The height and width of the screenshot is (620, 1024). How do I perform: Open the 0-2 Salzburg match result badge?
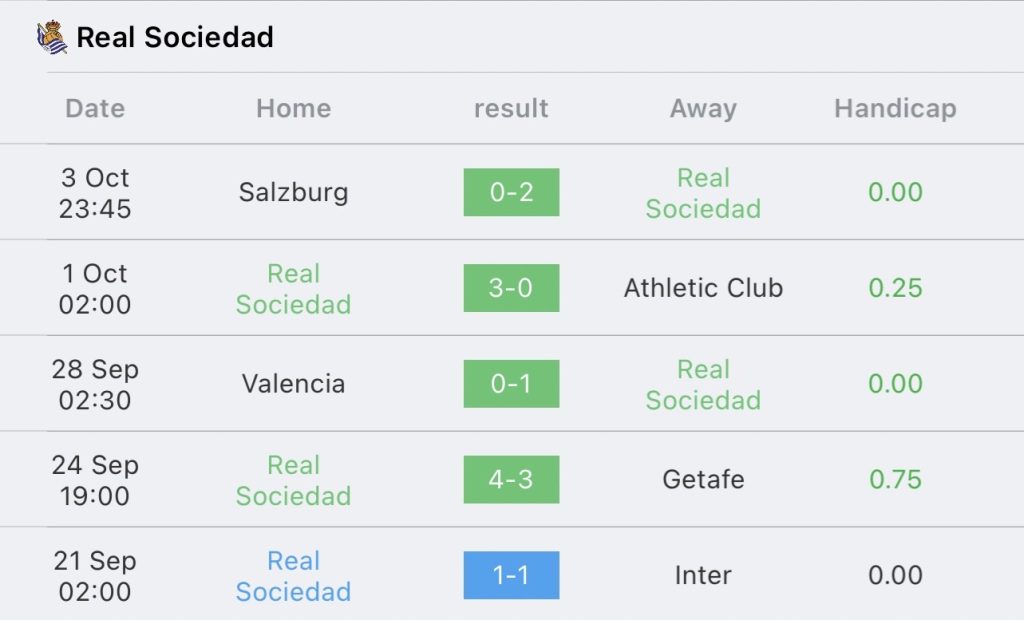pyautogui.click(x=511, y=192)
